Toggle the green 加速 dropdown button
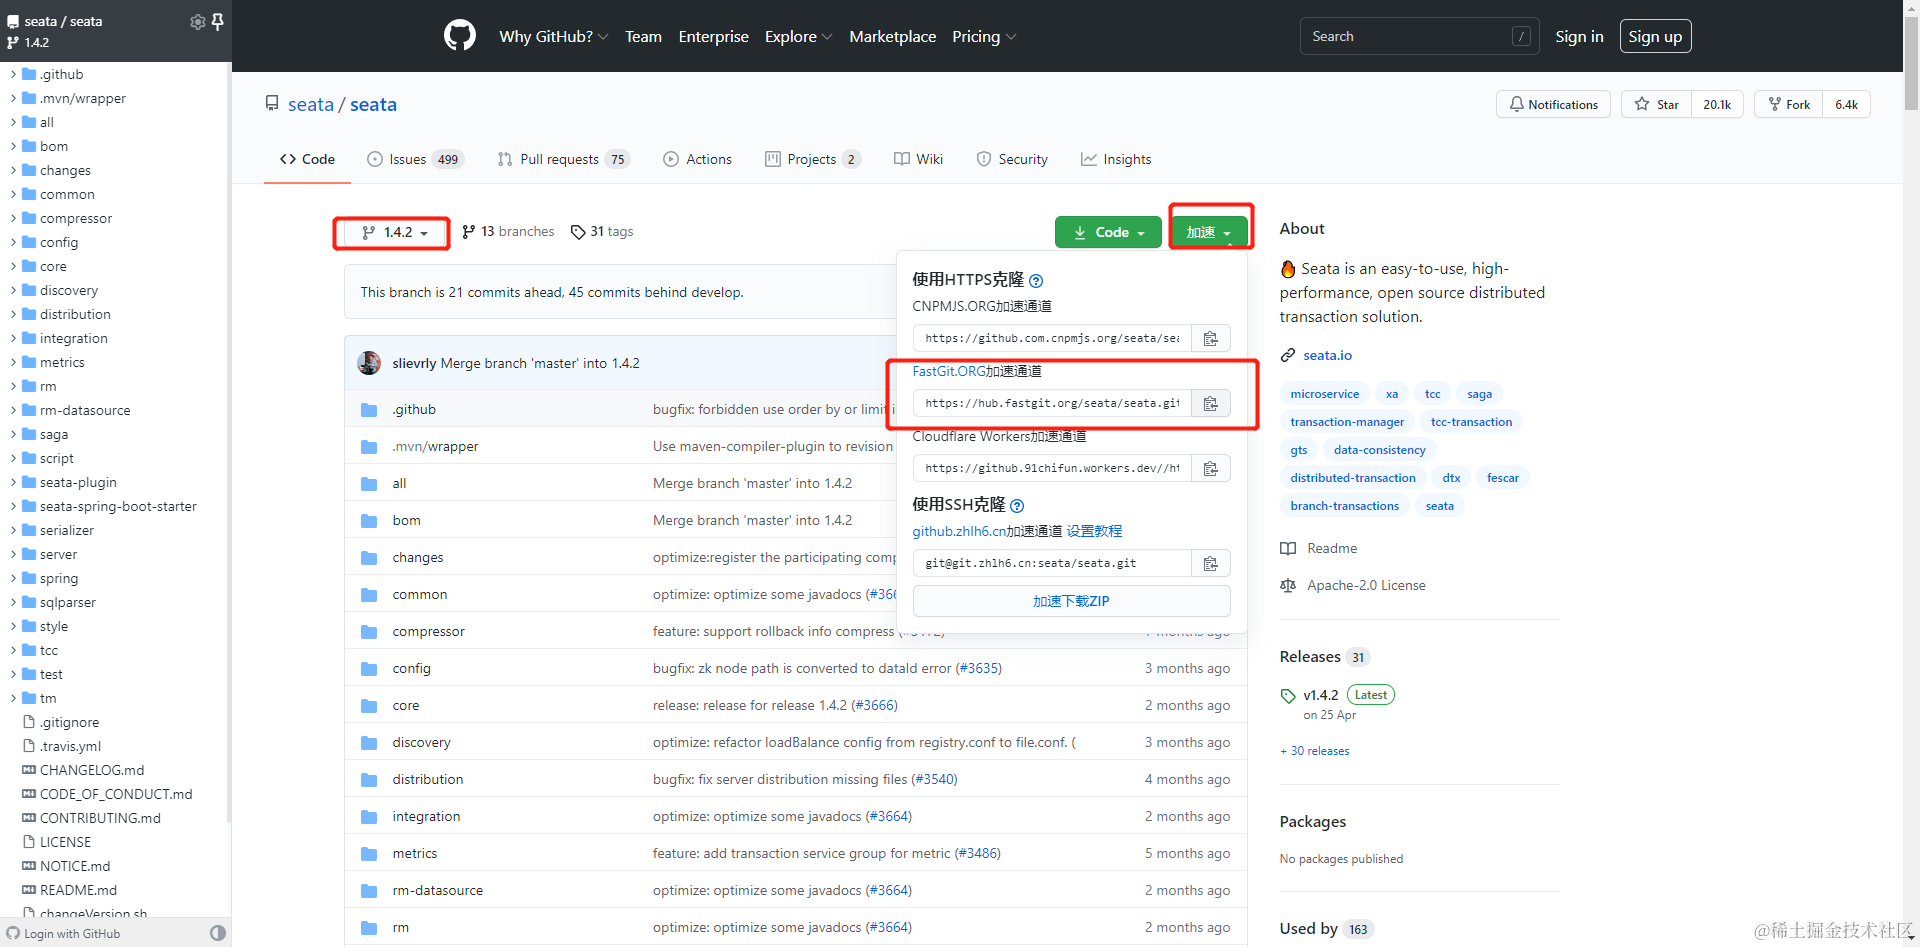This screenshot has width=1920, height=947. [1209, 232]
